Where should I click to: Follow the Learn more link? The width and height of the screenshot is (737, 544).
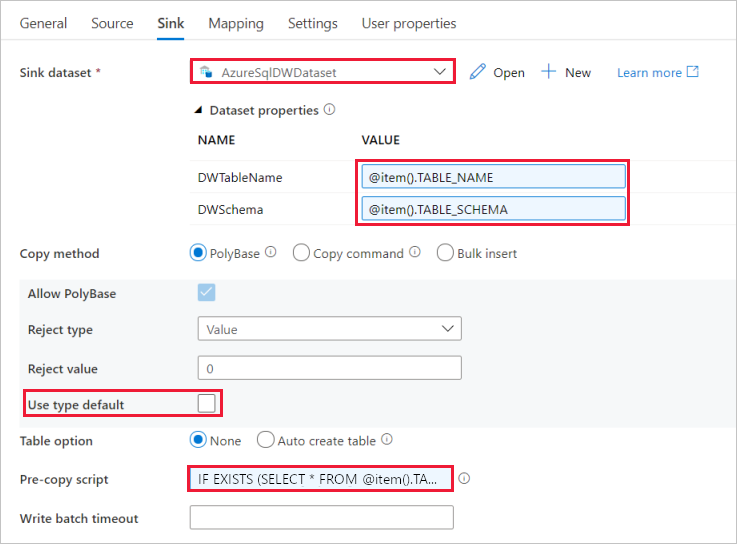click(x=649, y=73)
